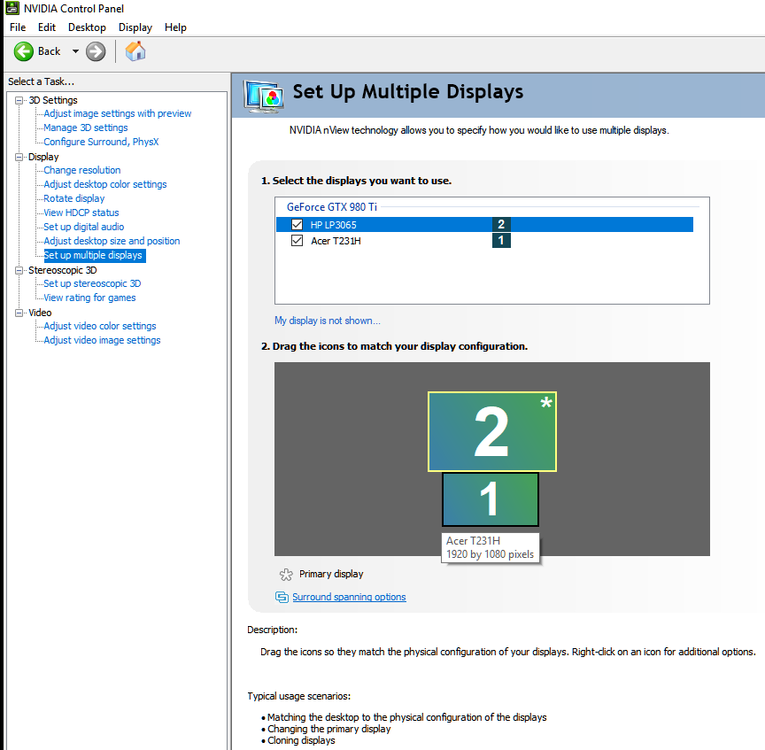Click the gray Forward arrow icon
The width and height of the screenshot is (765, 750).
tap(96, 51)
